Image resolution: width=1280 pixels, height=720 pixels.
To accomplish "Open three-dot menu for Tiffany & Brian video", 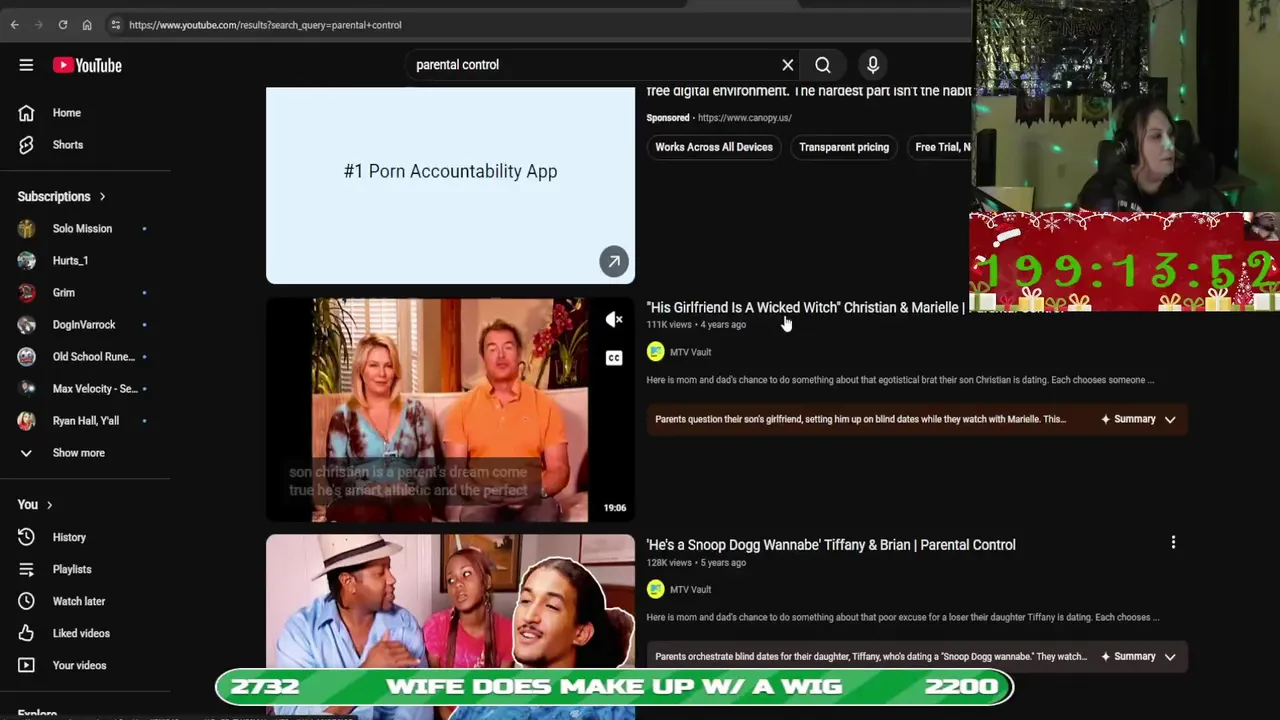I will tap(1173, 543).
